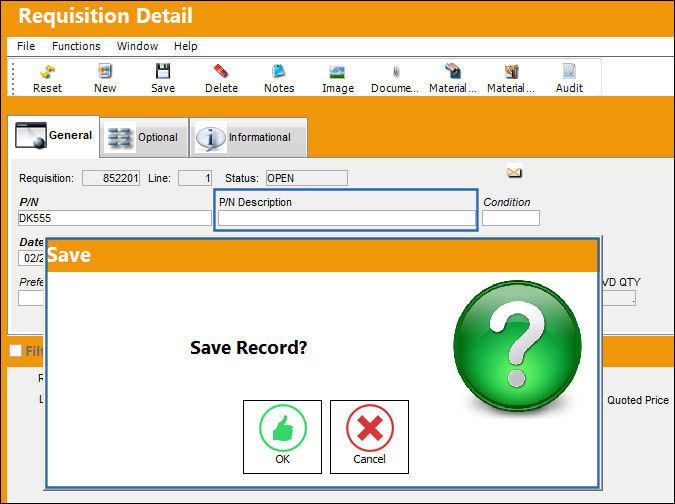The height and width of the screenshot is (504, 675).
Task: Switch to the General tab
Action: [54, 136]
